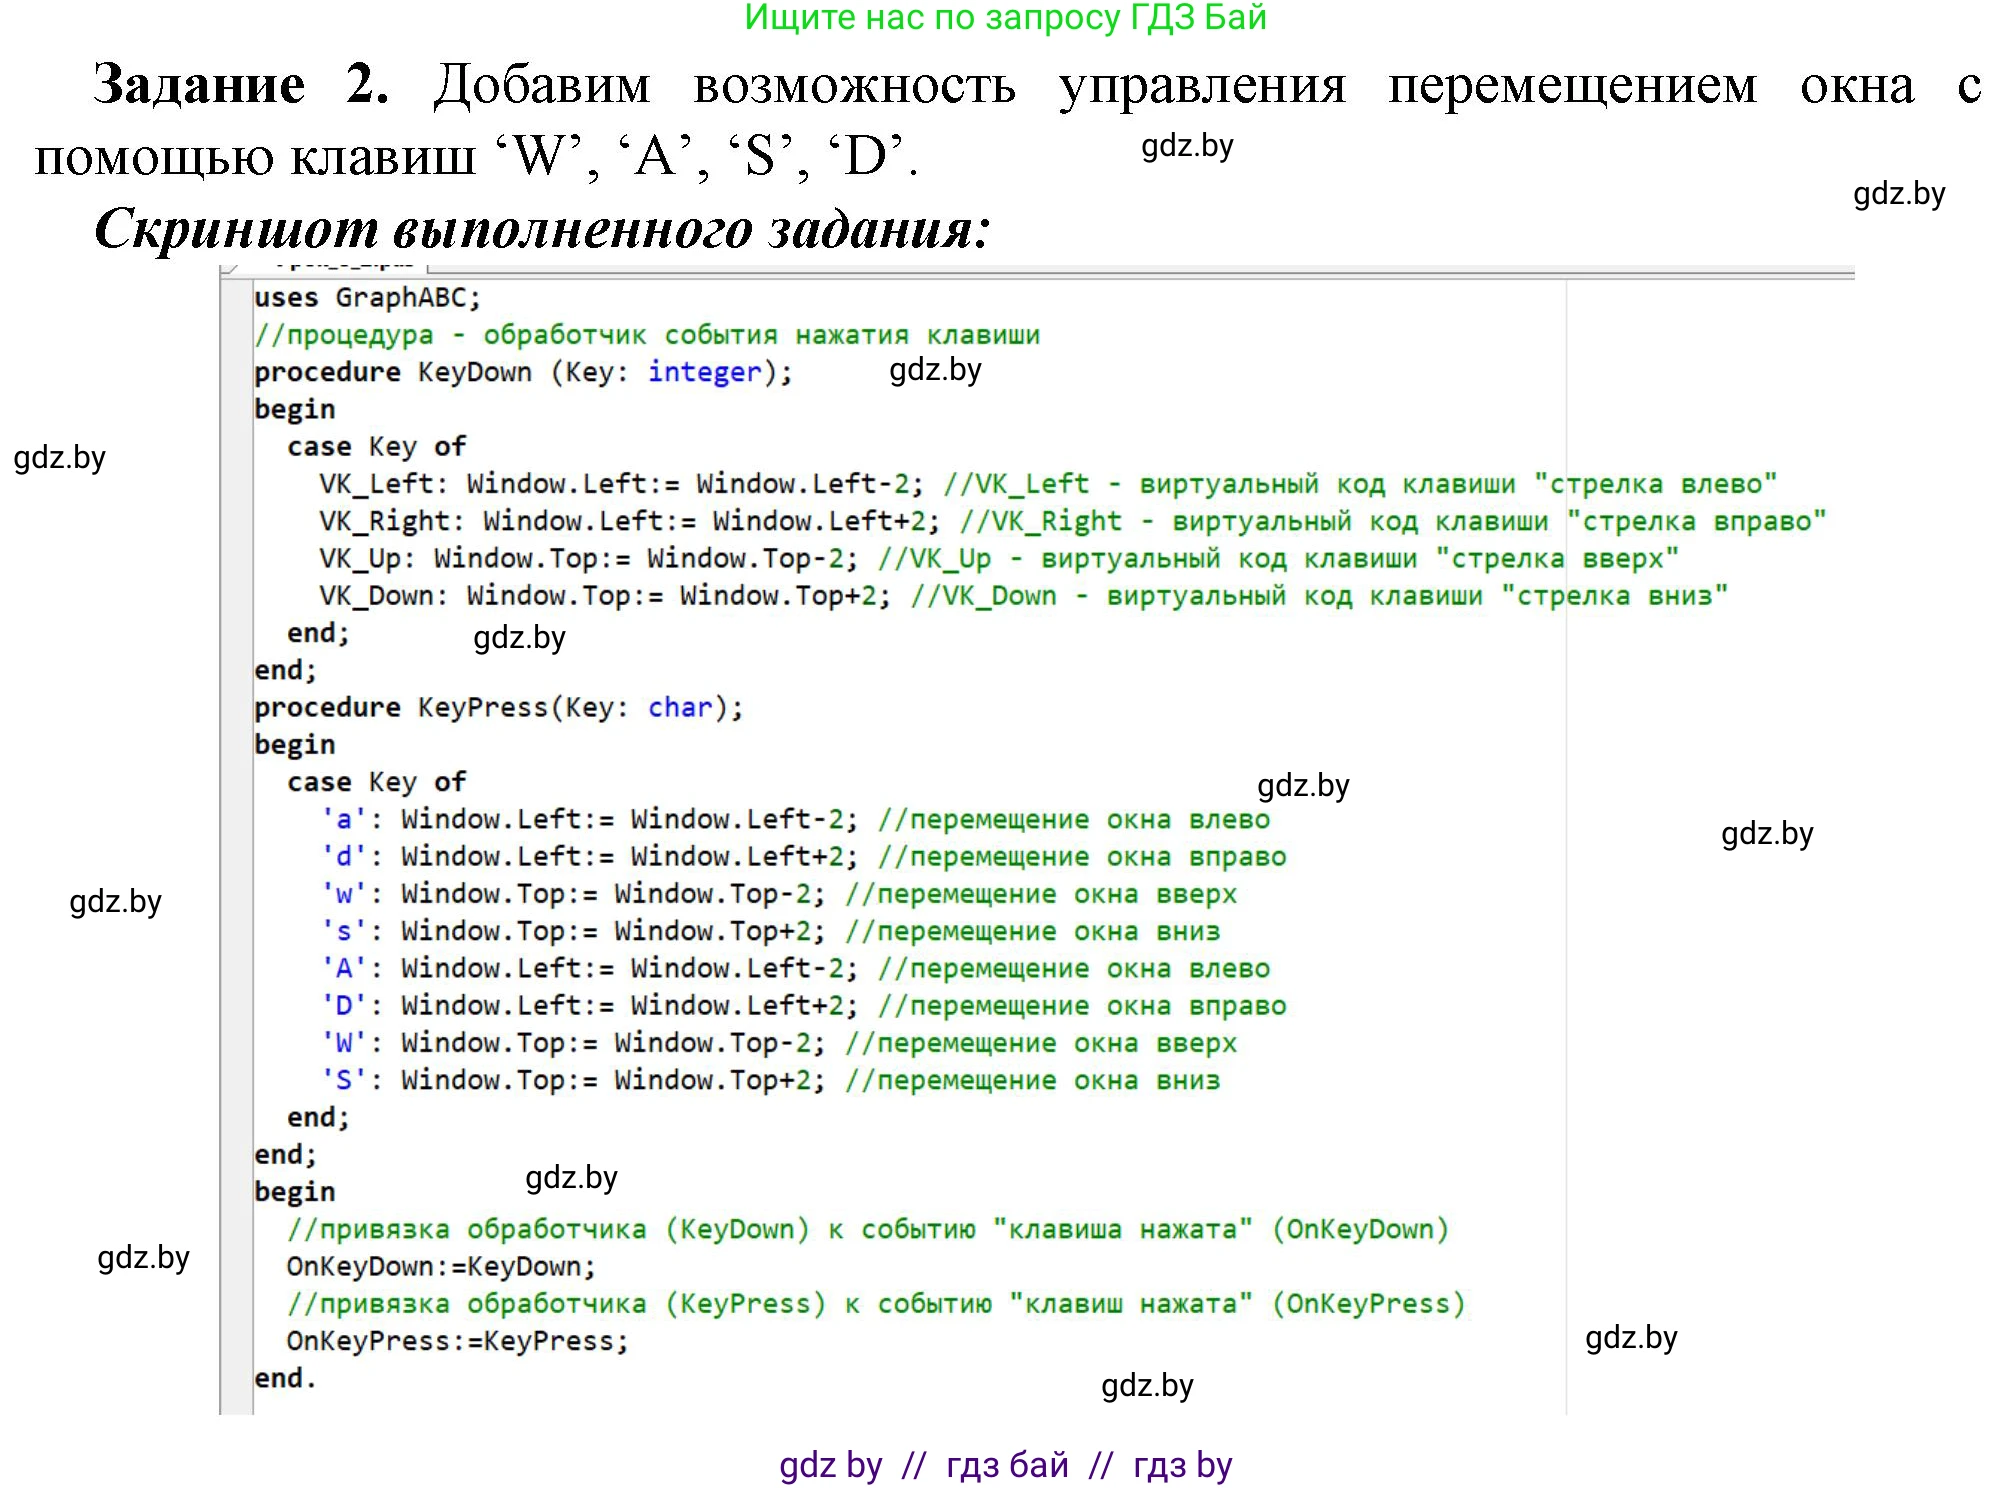Click the lowercase 'a' case label
The image size is (2015, 1488).
click(343, 820)
